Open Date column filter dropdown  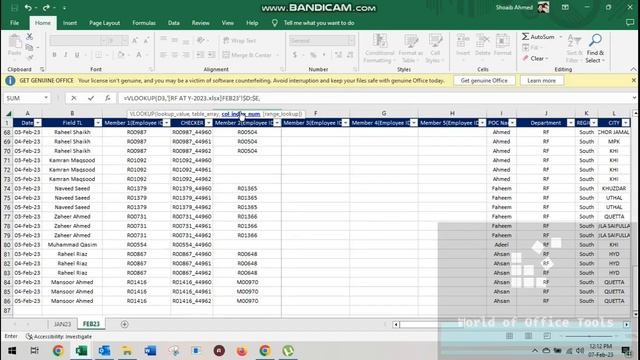pyautogui.click(x=38, y=123)
